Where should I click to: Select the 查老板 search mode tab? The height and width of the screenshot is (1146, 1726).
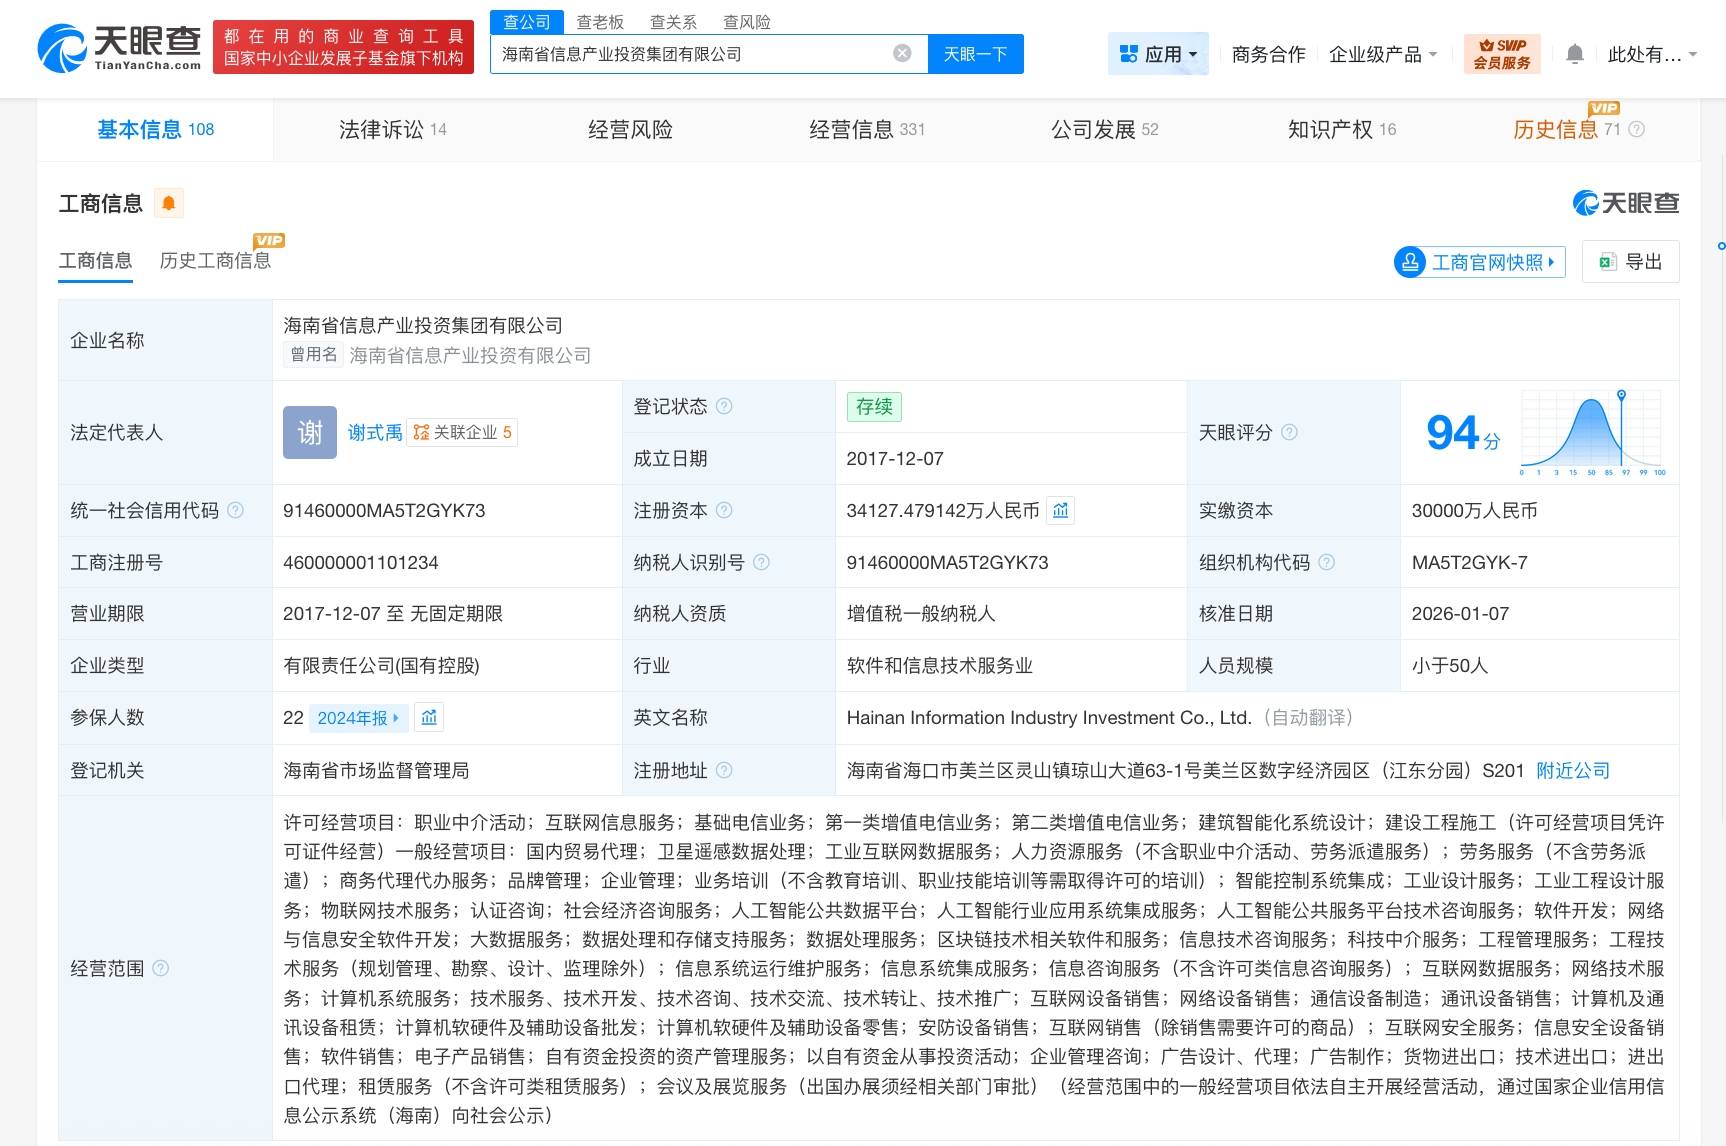click(x=600, y=22)
